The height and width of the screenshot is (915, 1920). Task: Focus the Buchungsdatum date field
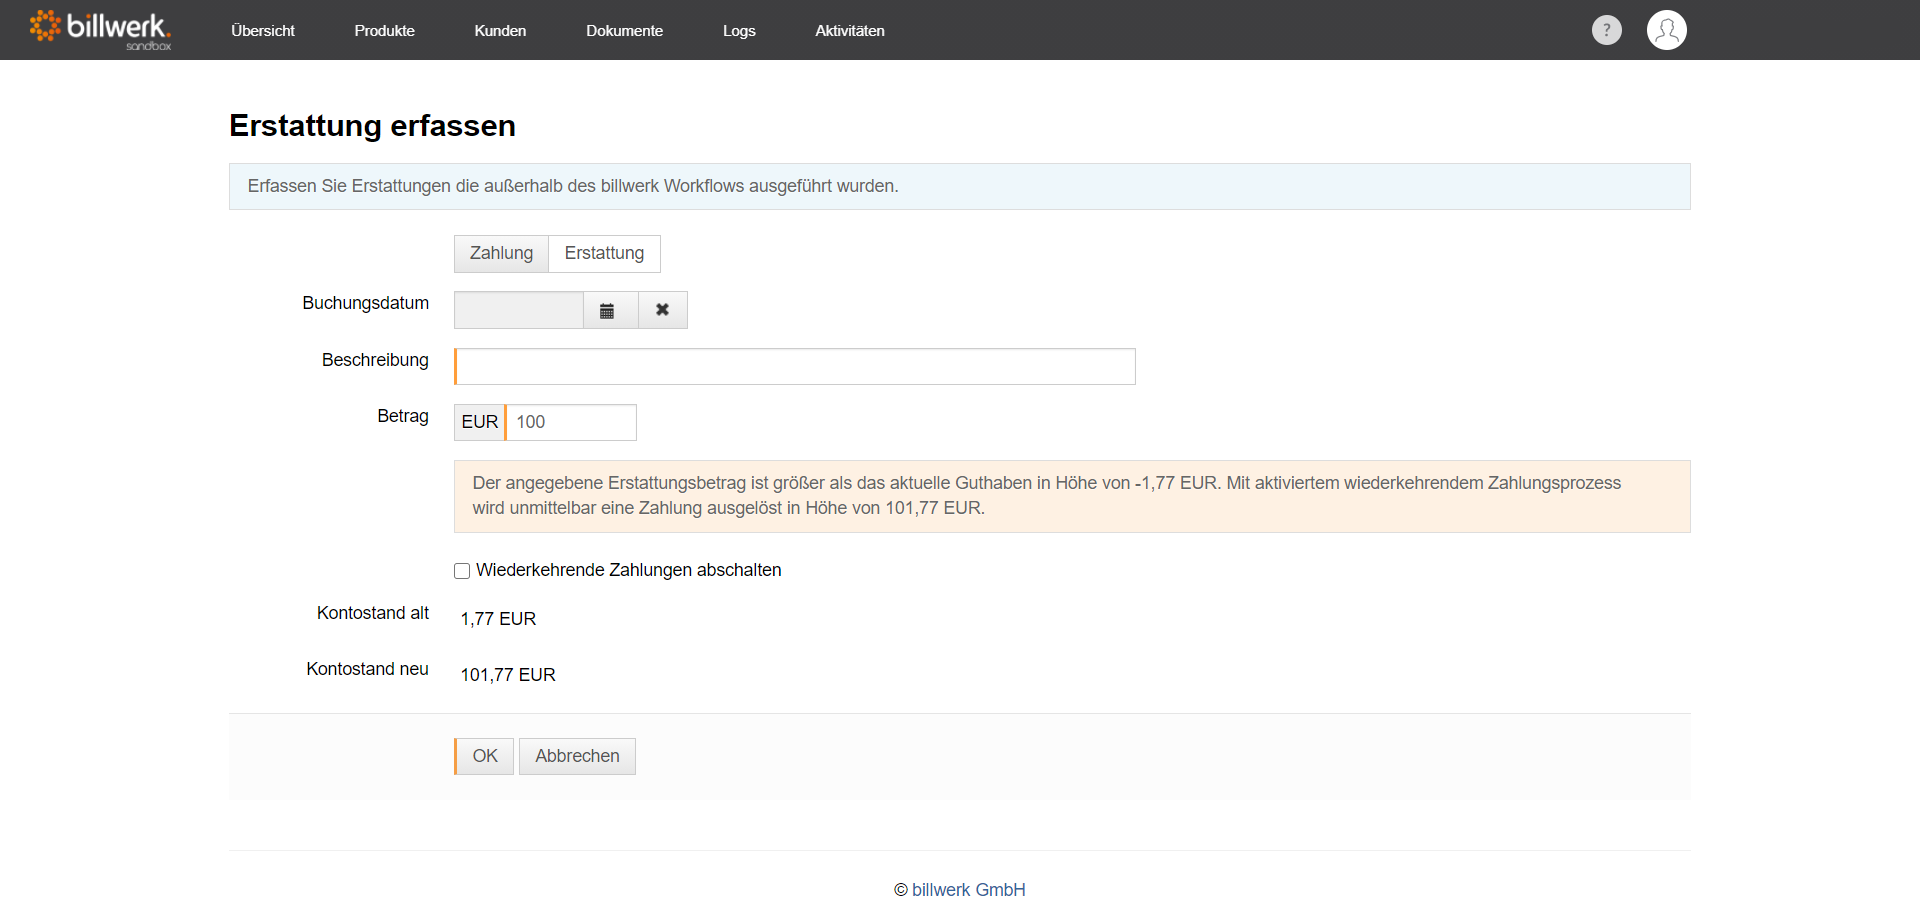click(519, 310)
